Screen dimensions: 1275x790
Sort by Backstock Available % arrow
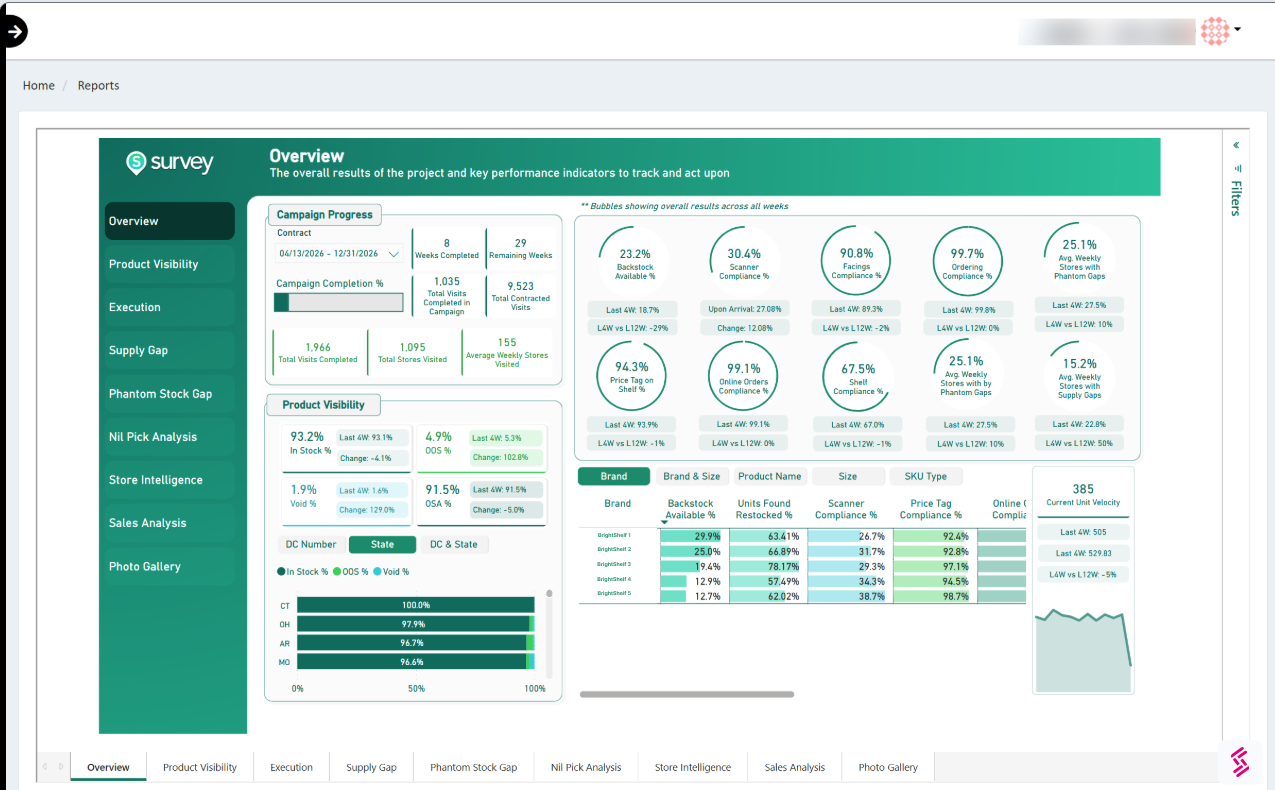(664, 523)
